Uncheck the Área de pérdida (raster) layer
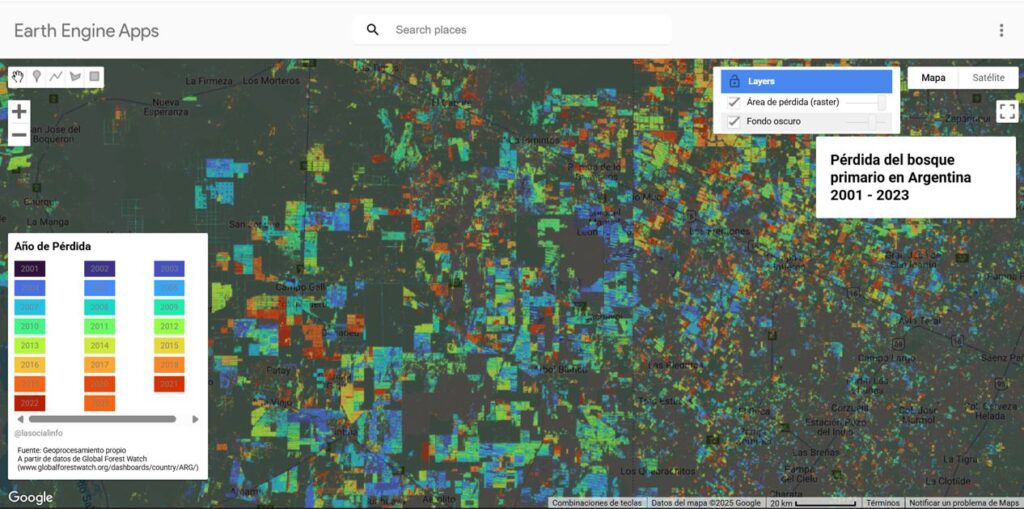This screenshot has width=1024, height=509. pyautogui.click(x=734, y=102)
